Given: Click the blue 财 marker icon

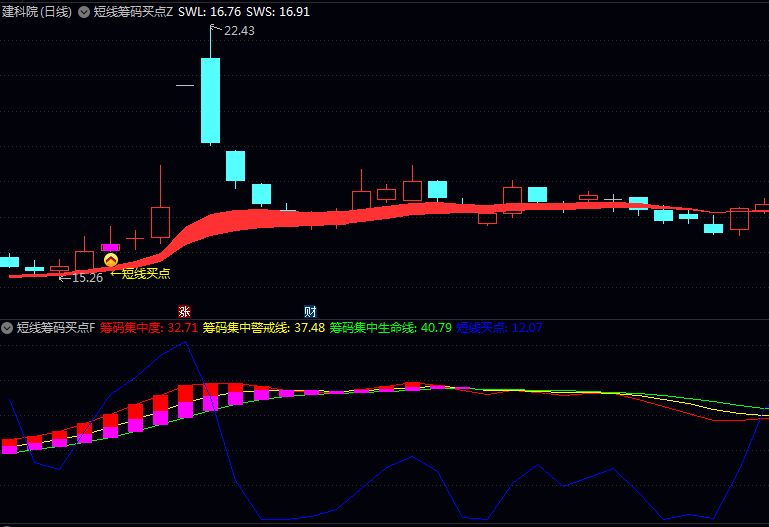Looking at the screenshot, I should [x=310, y=311].
